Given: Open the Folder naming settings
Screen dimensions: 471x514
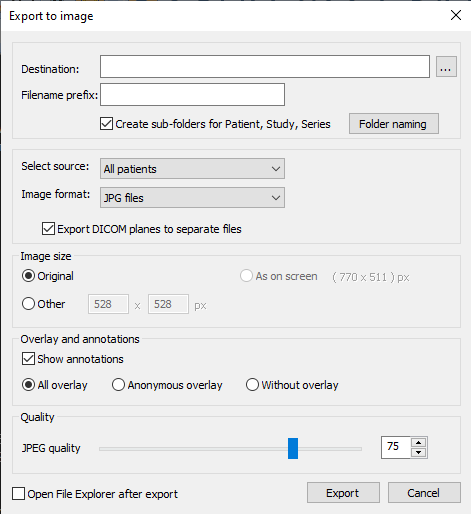Looking at the screenshot, I should pyautogui.click(x=394, y=124).
